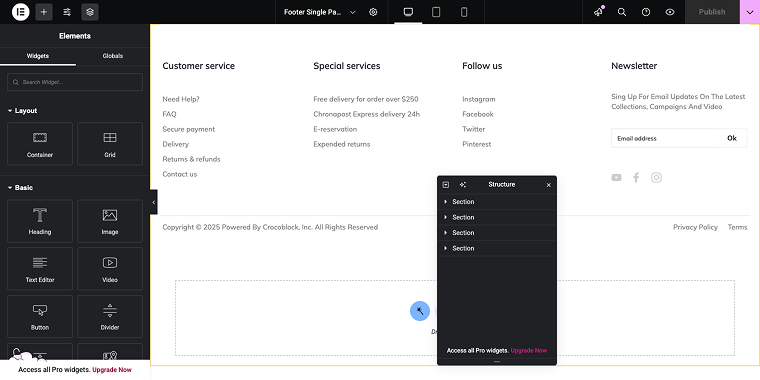Collapse the Layout widgets category
Screen dimensions: 760x380
click(x=23, y=111)
